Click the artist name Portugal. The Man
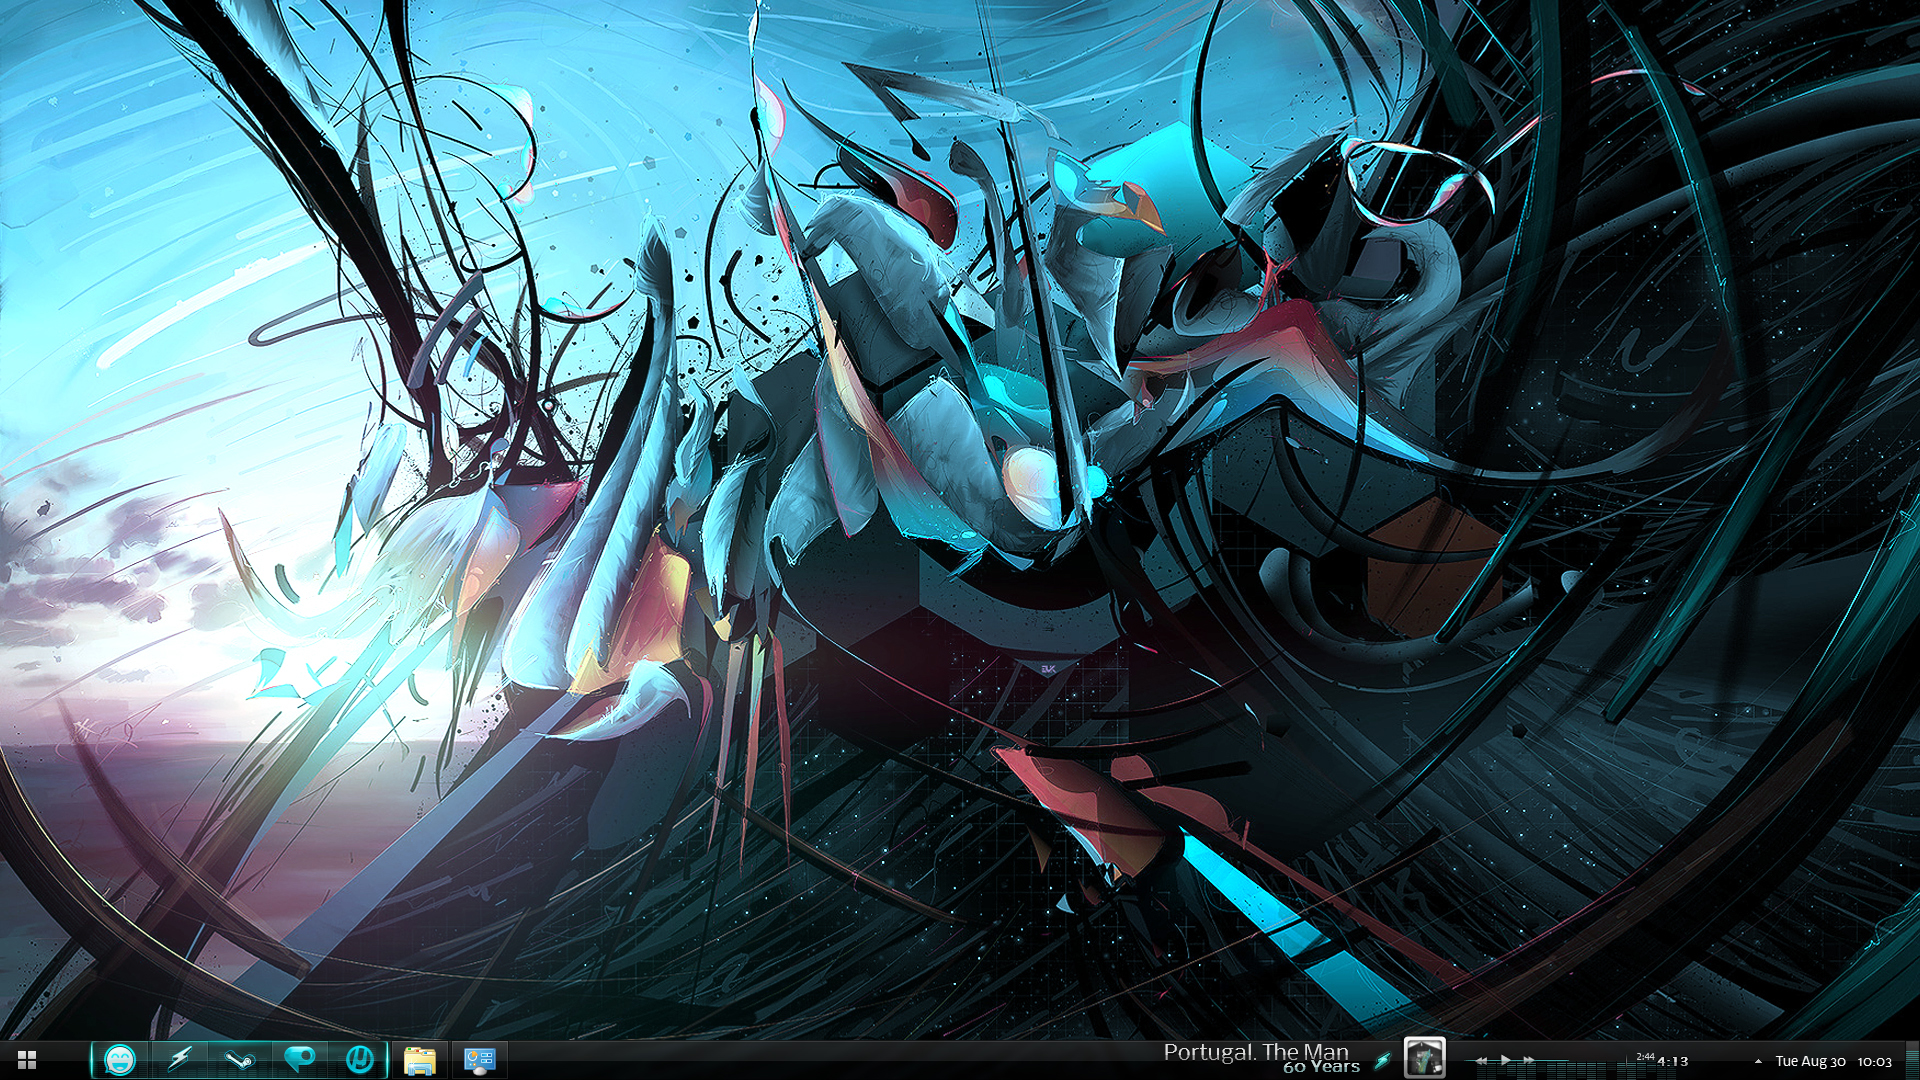1920x1080 pixels. point(1256,1052)
